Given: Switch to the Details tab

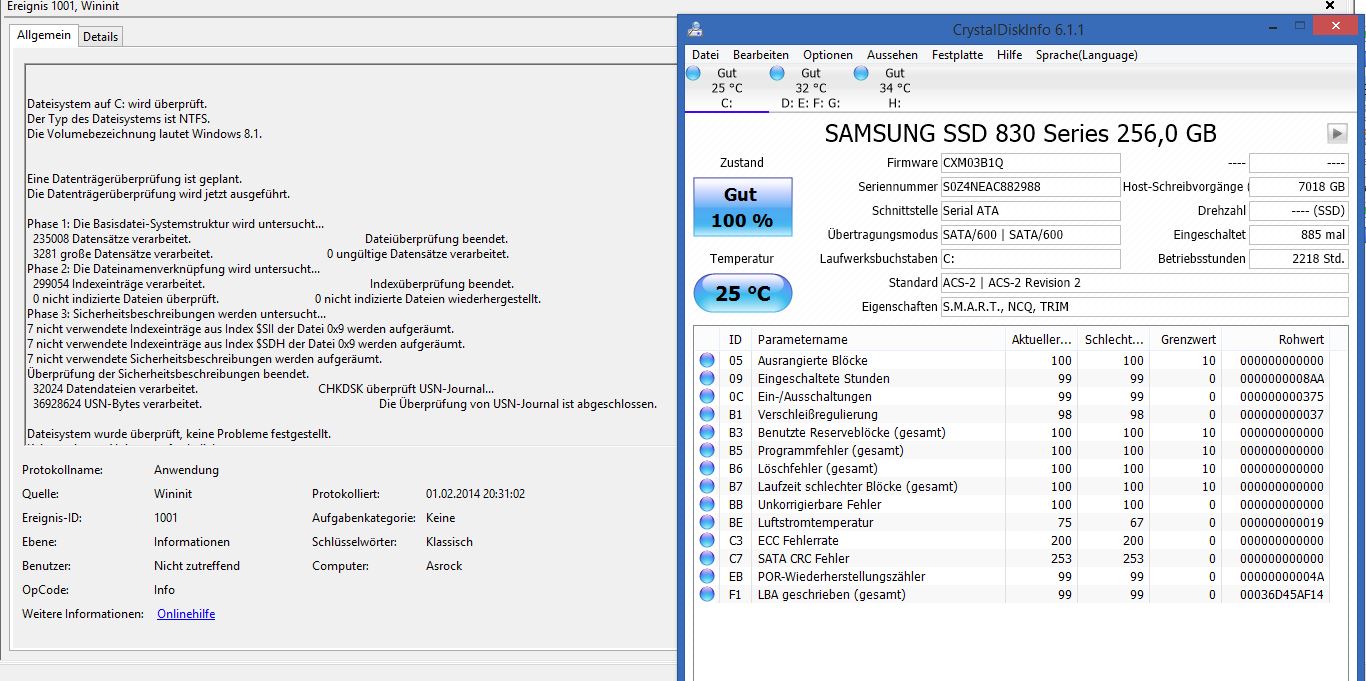Looking at the screenshot, I should (100, 37).
